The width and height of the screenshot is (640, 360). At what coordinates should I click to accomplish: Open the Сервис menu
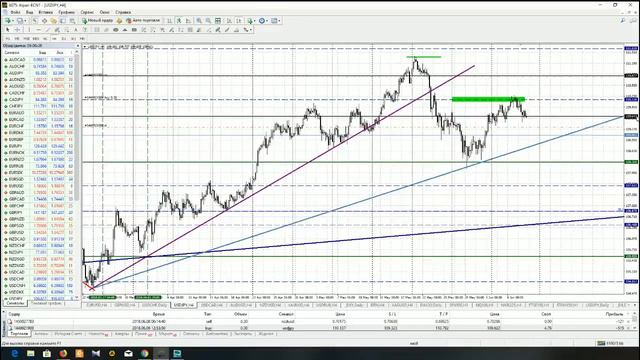87,12
